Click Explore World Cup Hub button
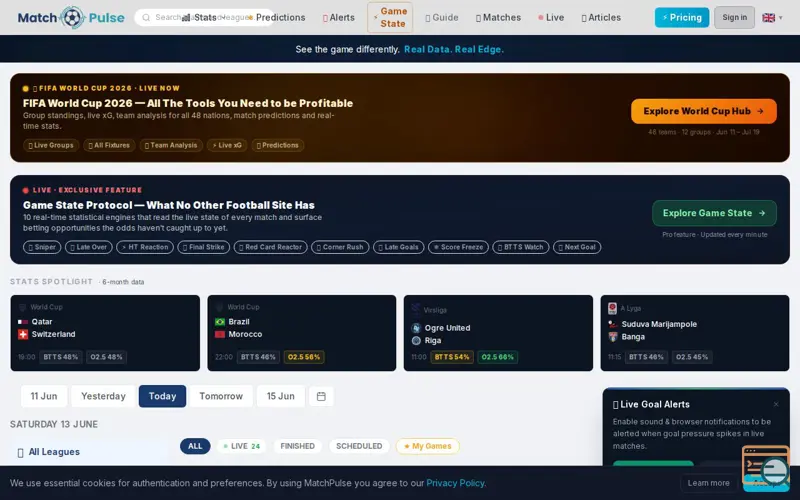The image size is (800, 500). point(704,111)
